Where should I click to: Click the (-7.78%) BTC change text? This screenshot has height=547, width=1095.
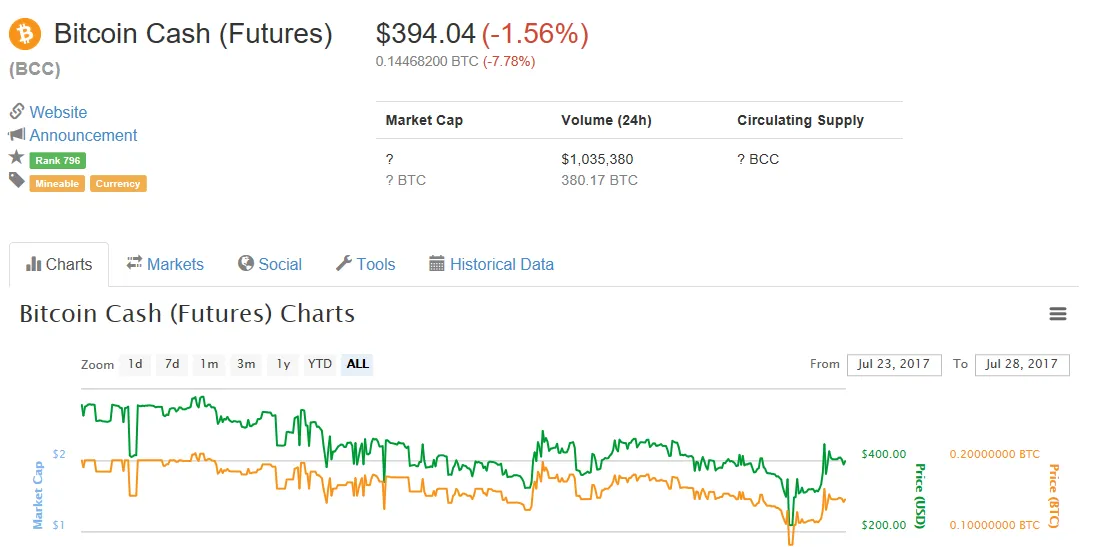coord(509,61)
